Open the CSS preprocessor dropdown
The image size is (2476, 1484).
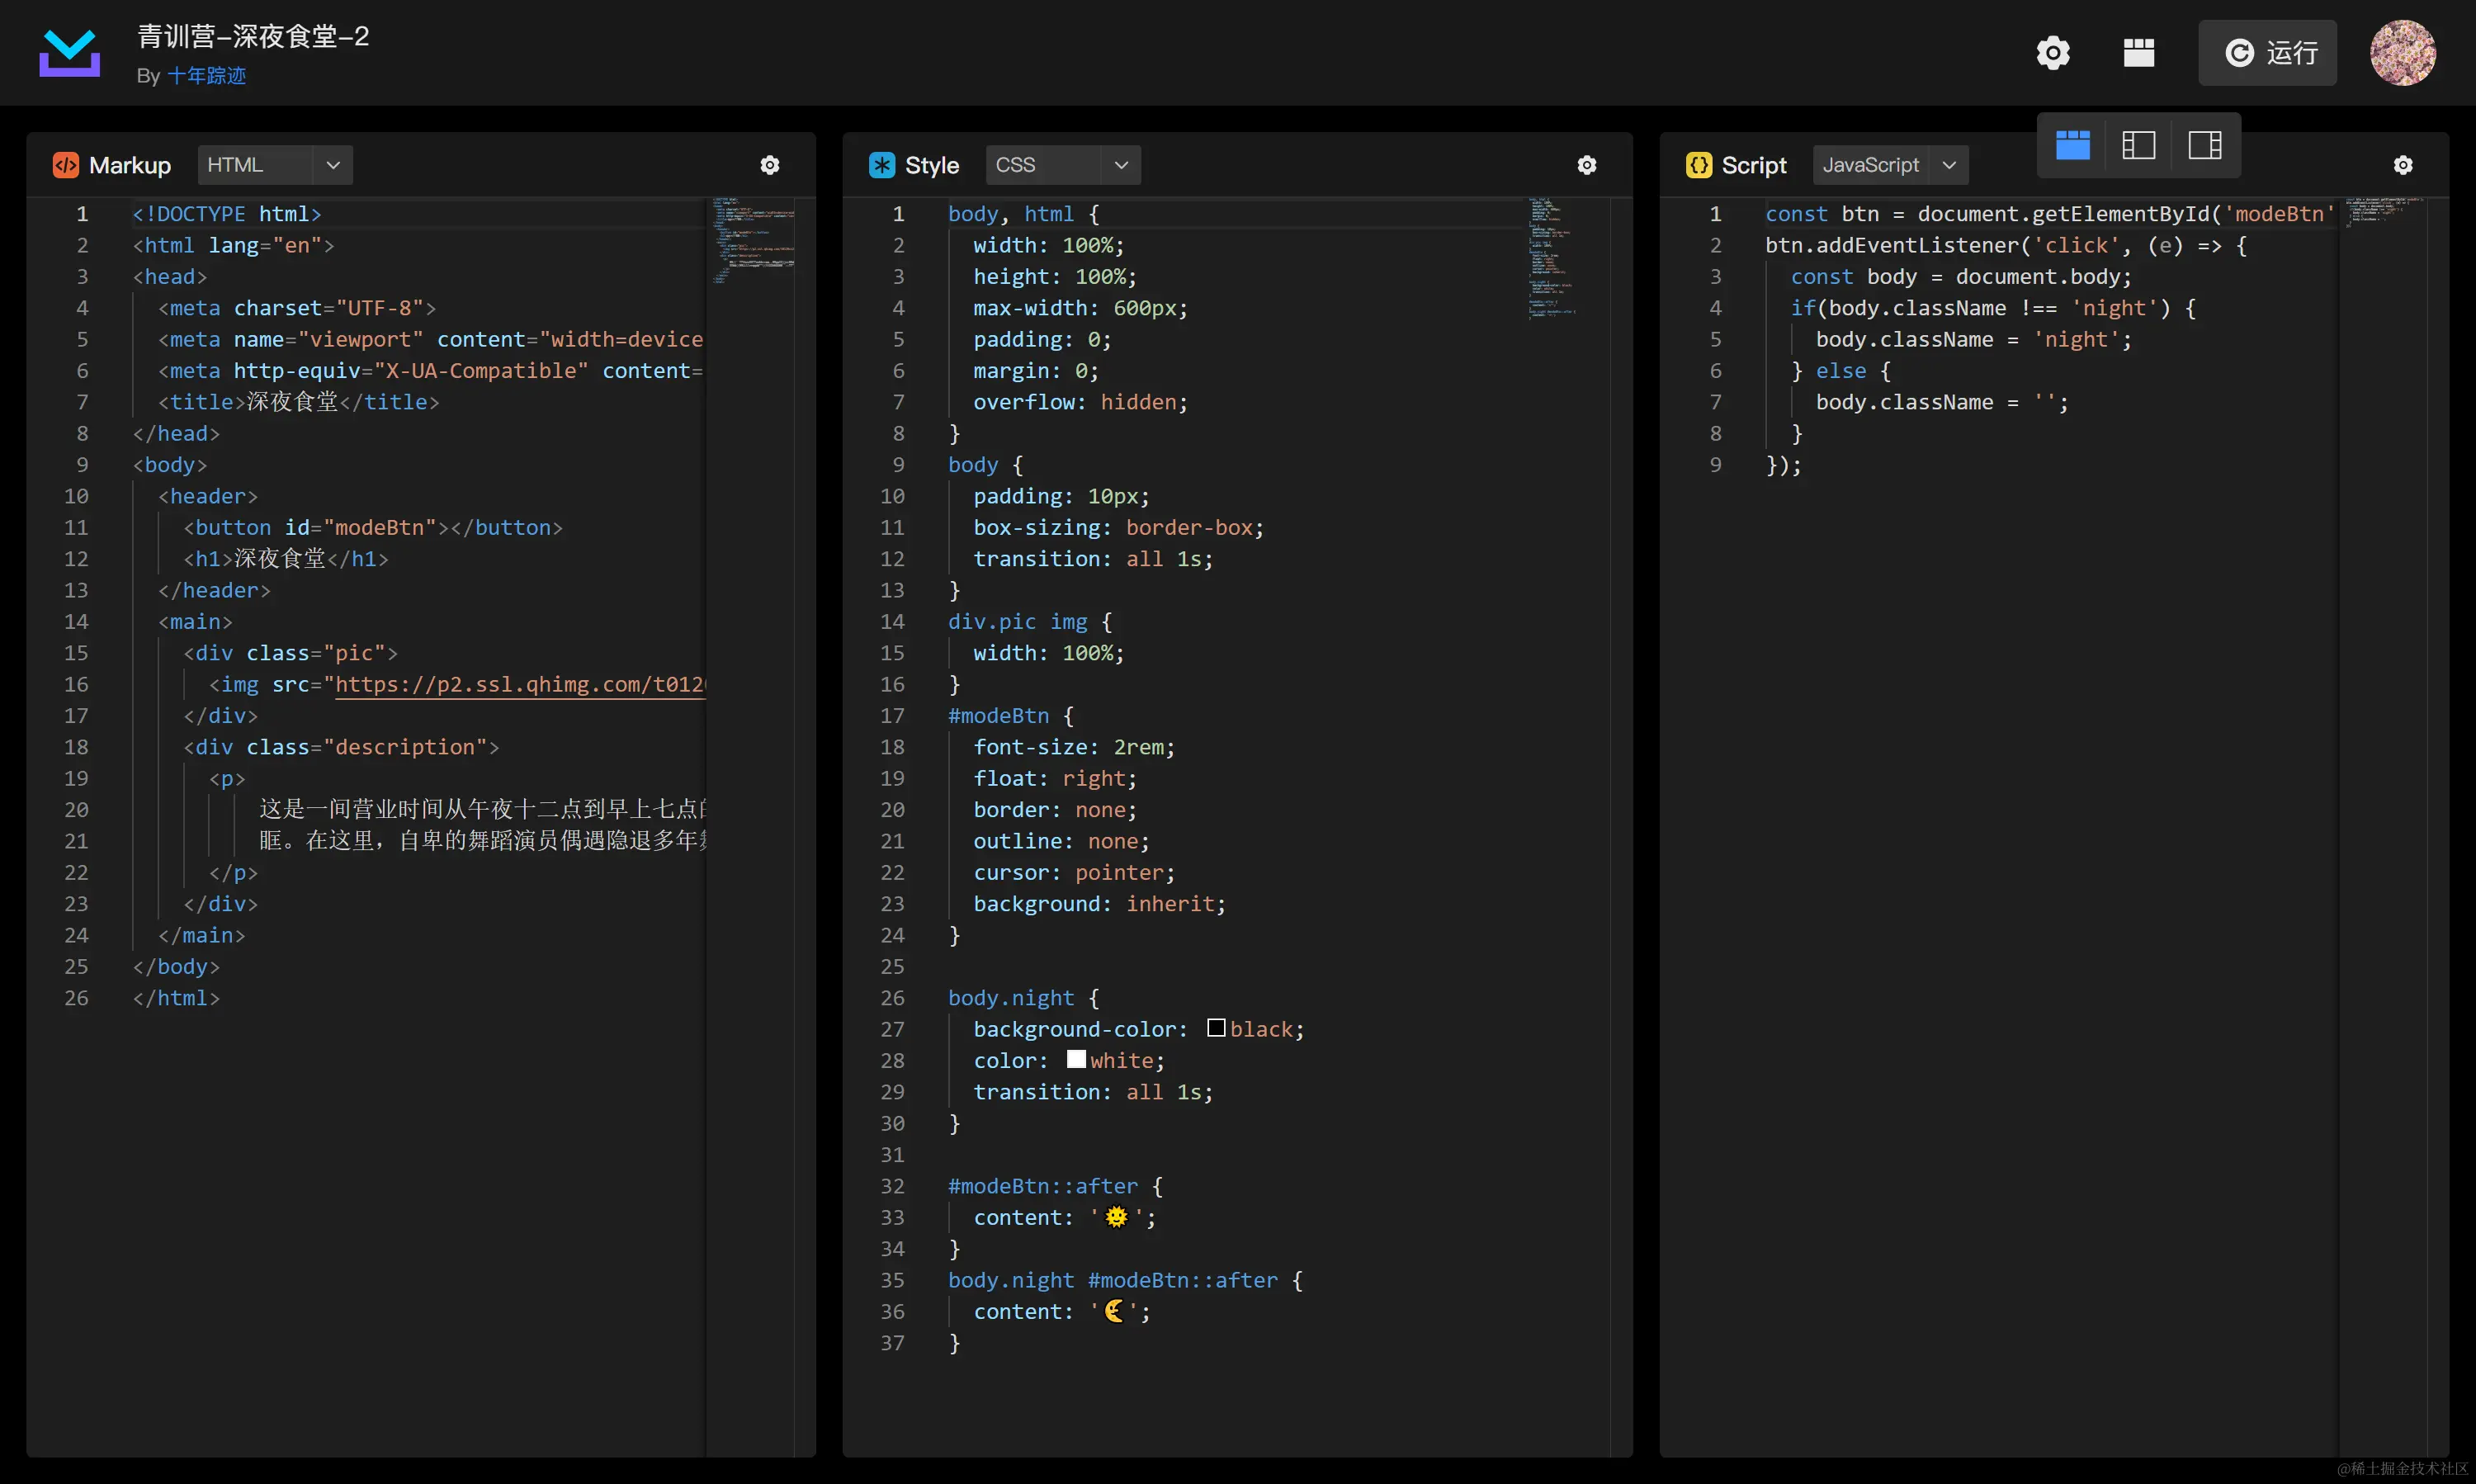(x=1062, y=165)
